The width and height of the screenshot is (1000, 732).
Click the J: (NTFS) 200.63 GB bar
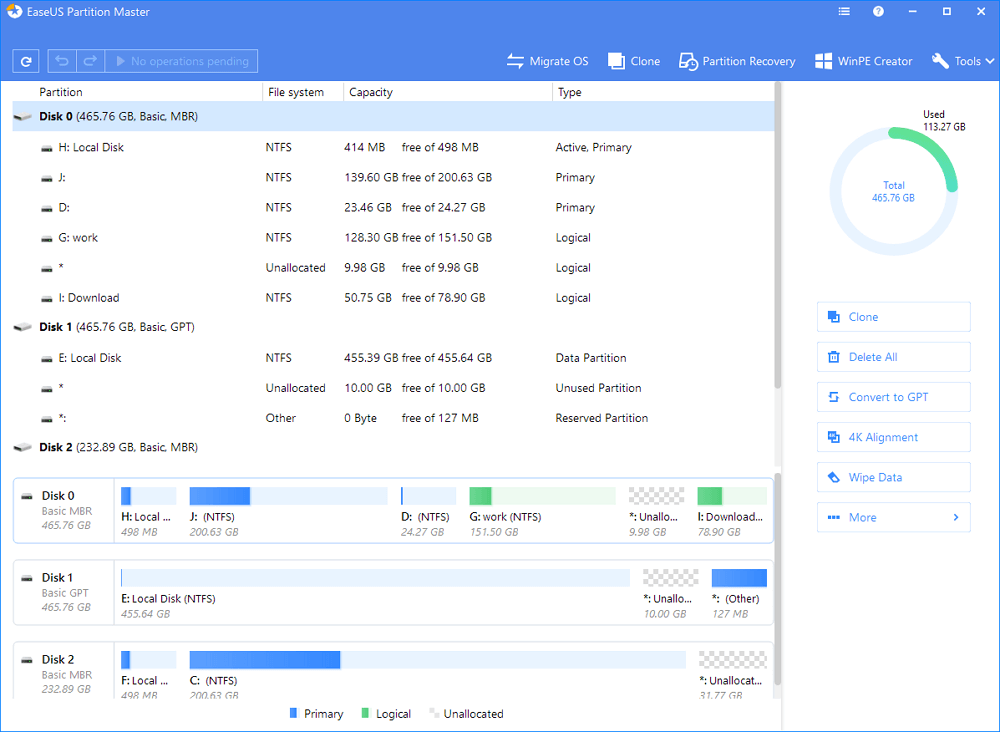[288, 496]
